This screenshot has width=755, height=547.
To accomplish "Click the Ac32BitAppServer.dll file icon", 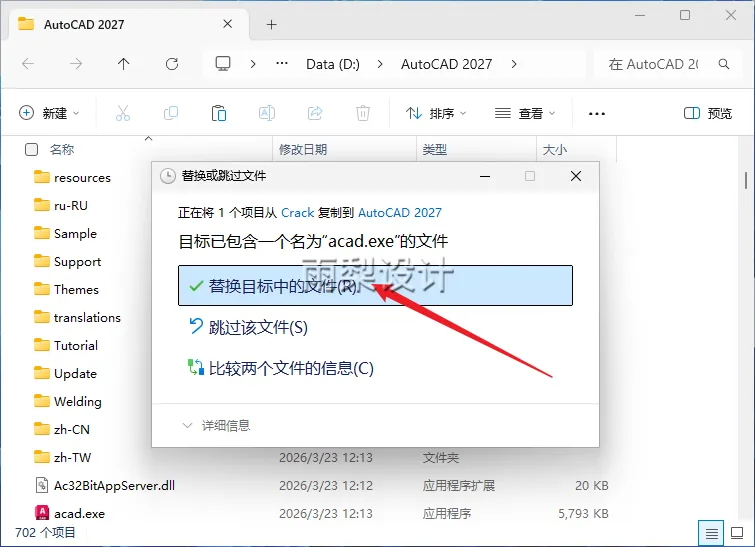I will click(42, 485).
